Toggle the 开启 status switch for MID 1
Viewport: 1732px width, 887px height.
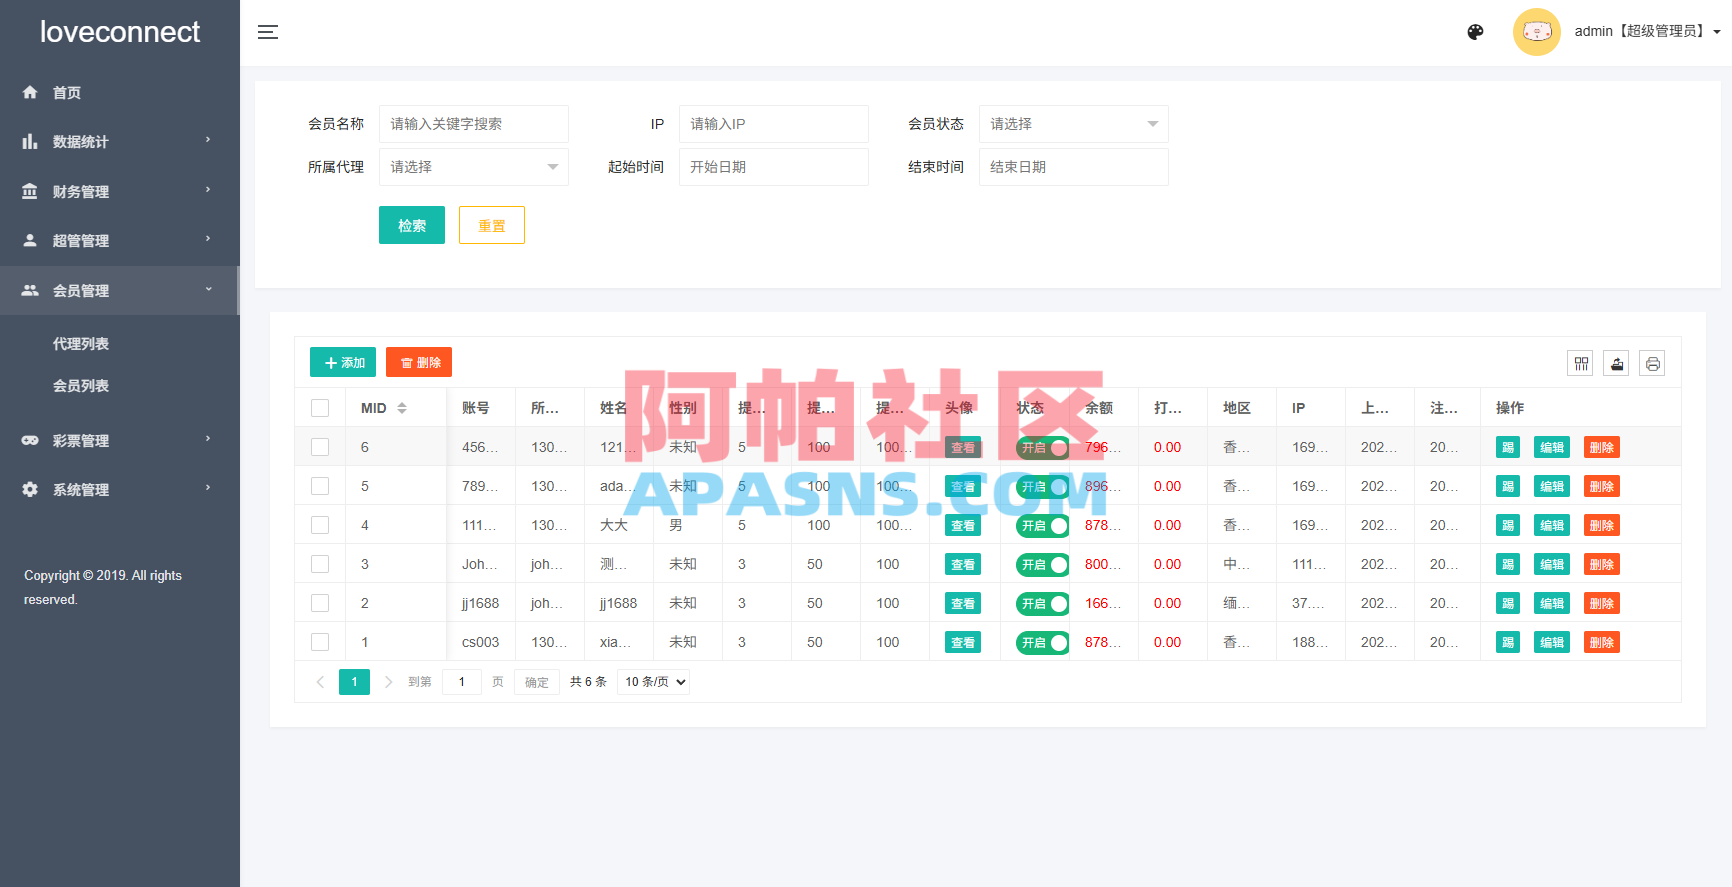pos(1042,642)
